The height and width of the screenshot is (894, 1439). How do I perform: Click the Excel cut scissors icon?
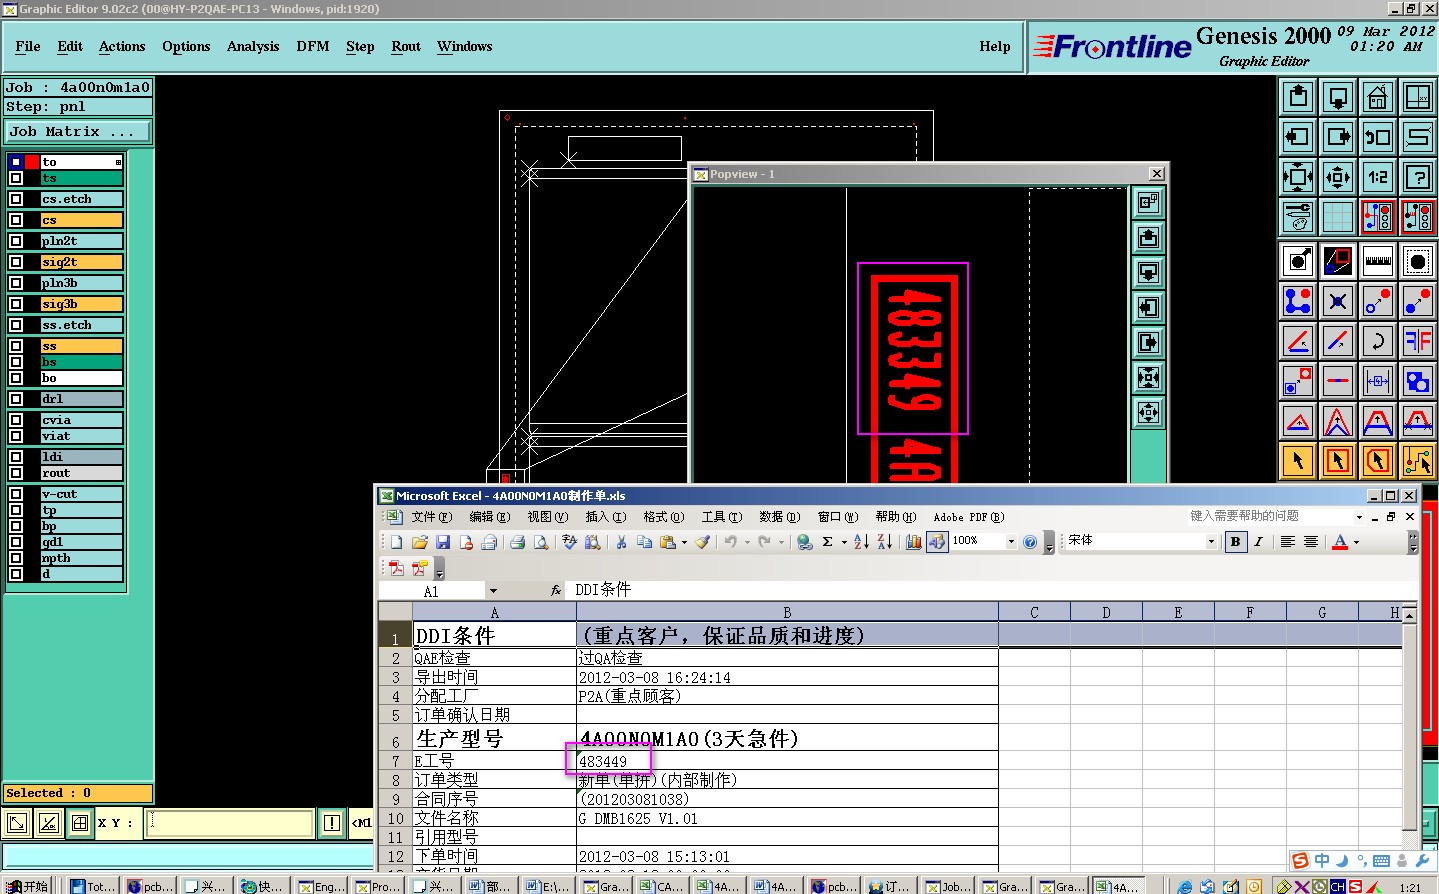tap(621, 542)
